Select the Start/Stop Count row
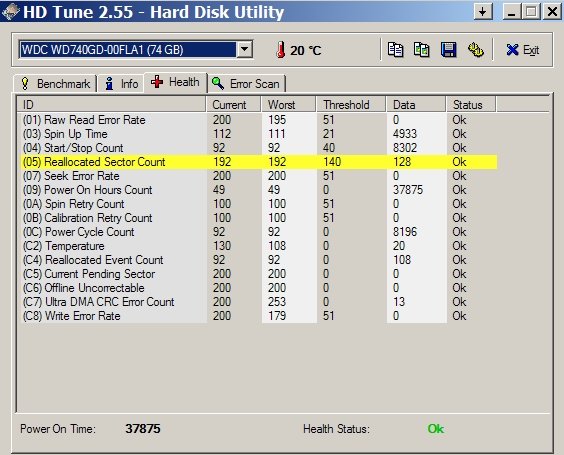The image size is (564, 455). 259,148
